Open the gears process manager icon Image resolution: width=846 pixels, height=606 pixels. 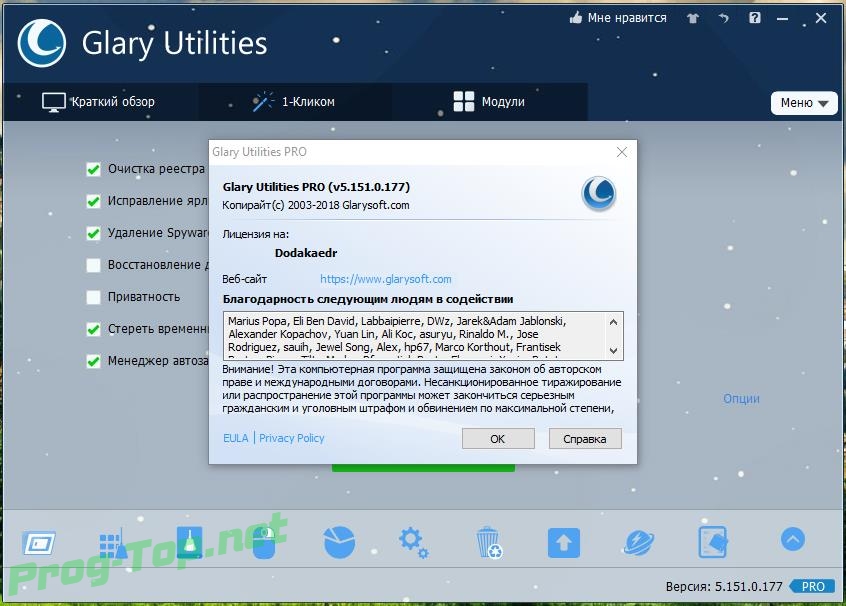coord(413,542)
